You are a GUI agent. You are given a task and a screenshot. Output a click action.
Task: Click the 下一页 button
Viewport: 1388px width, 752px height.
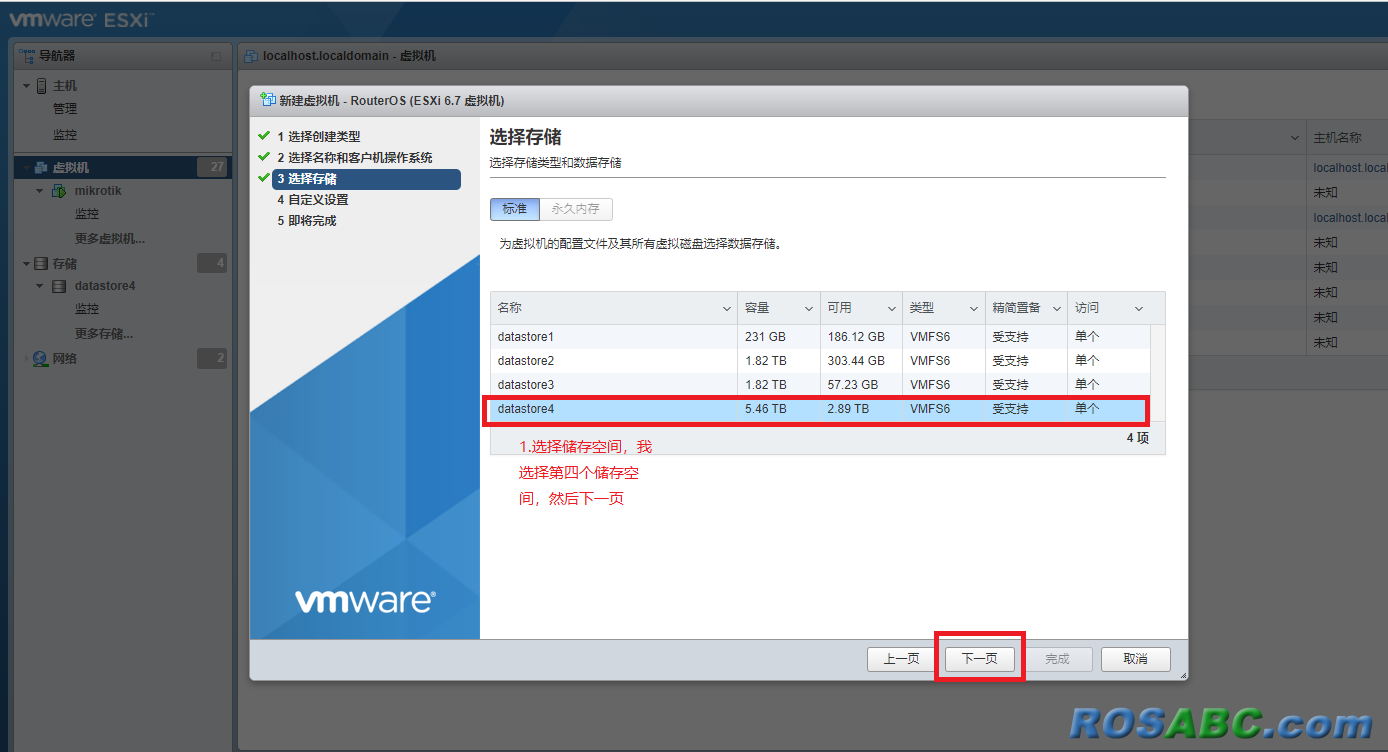[980, 659]
